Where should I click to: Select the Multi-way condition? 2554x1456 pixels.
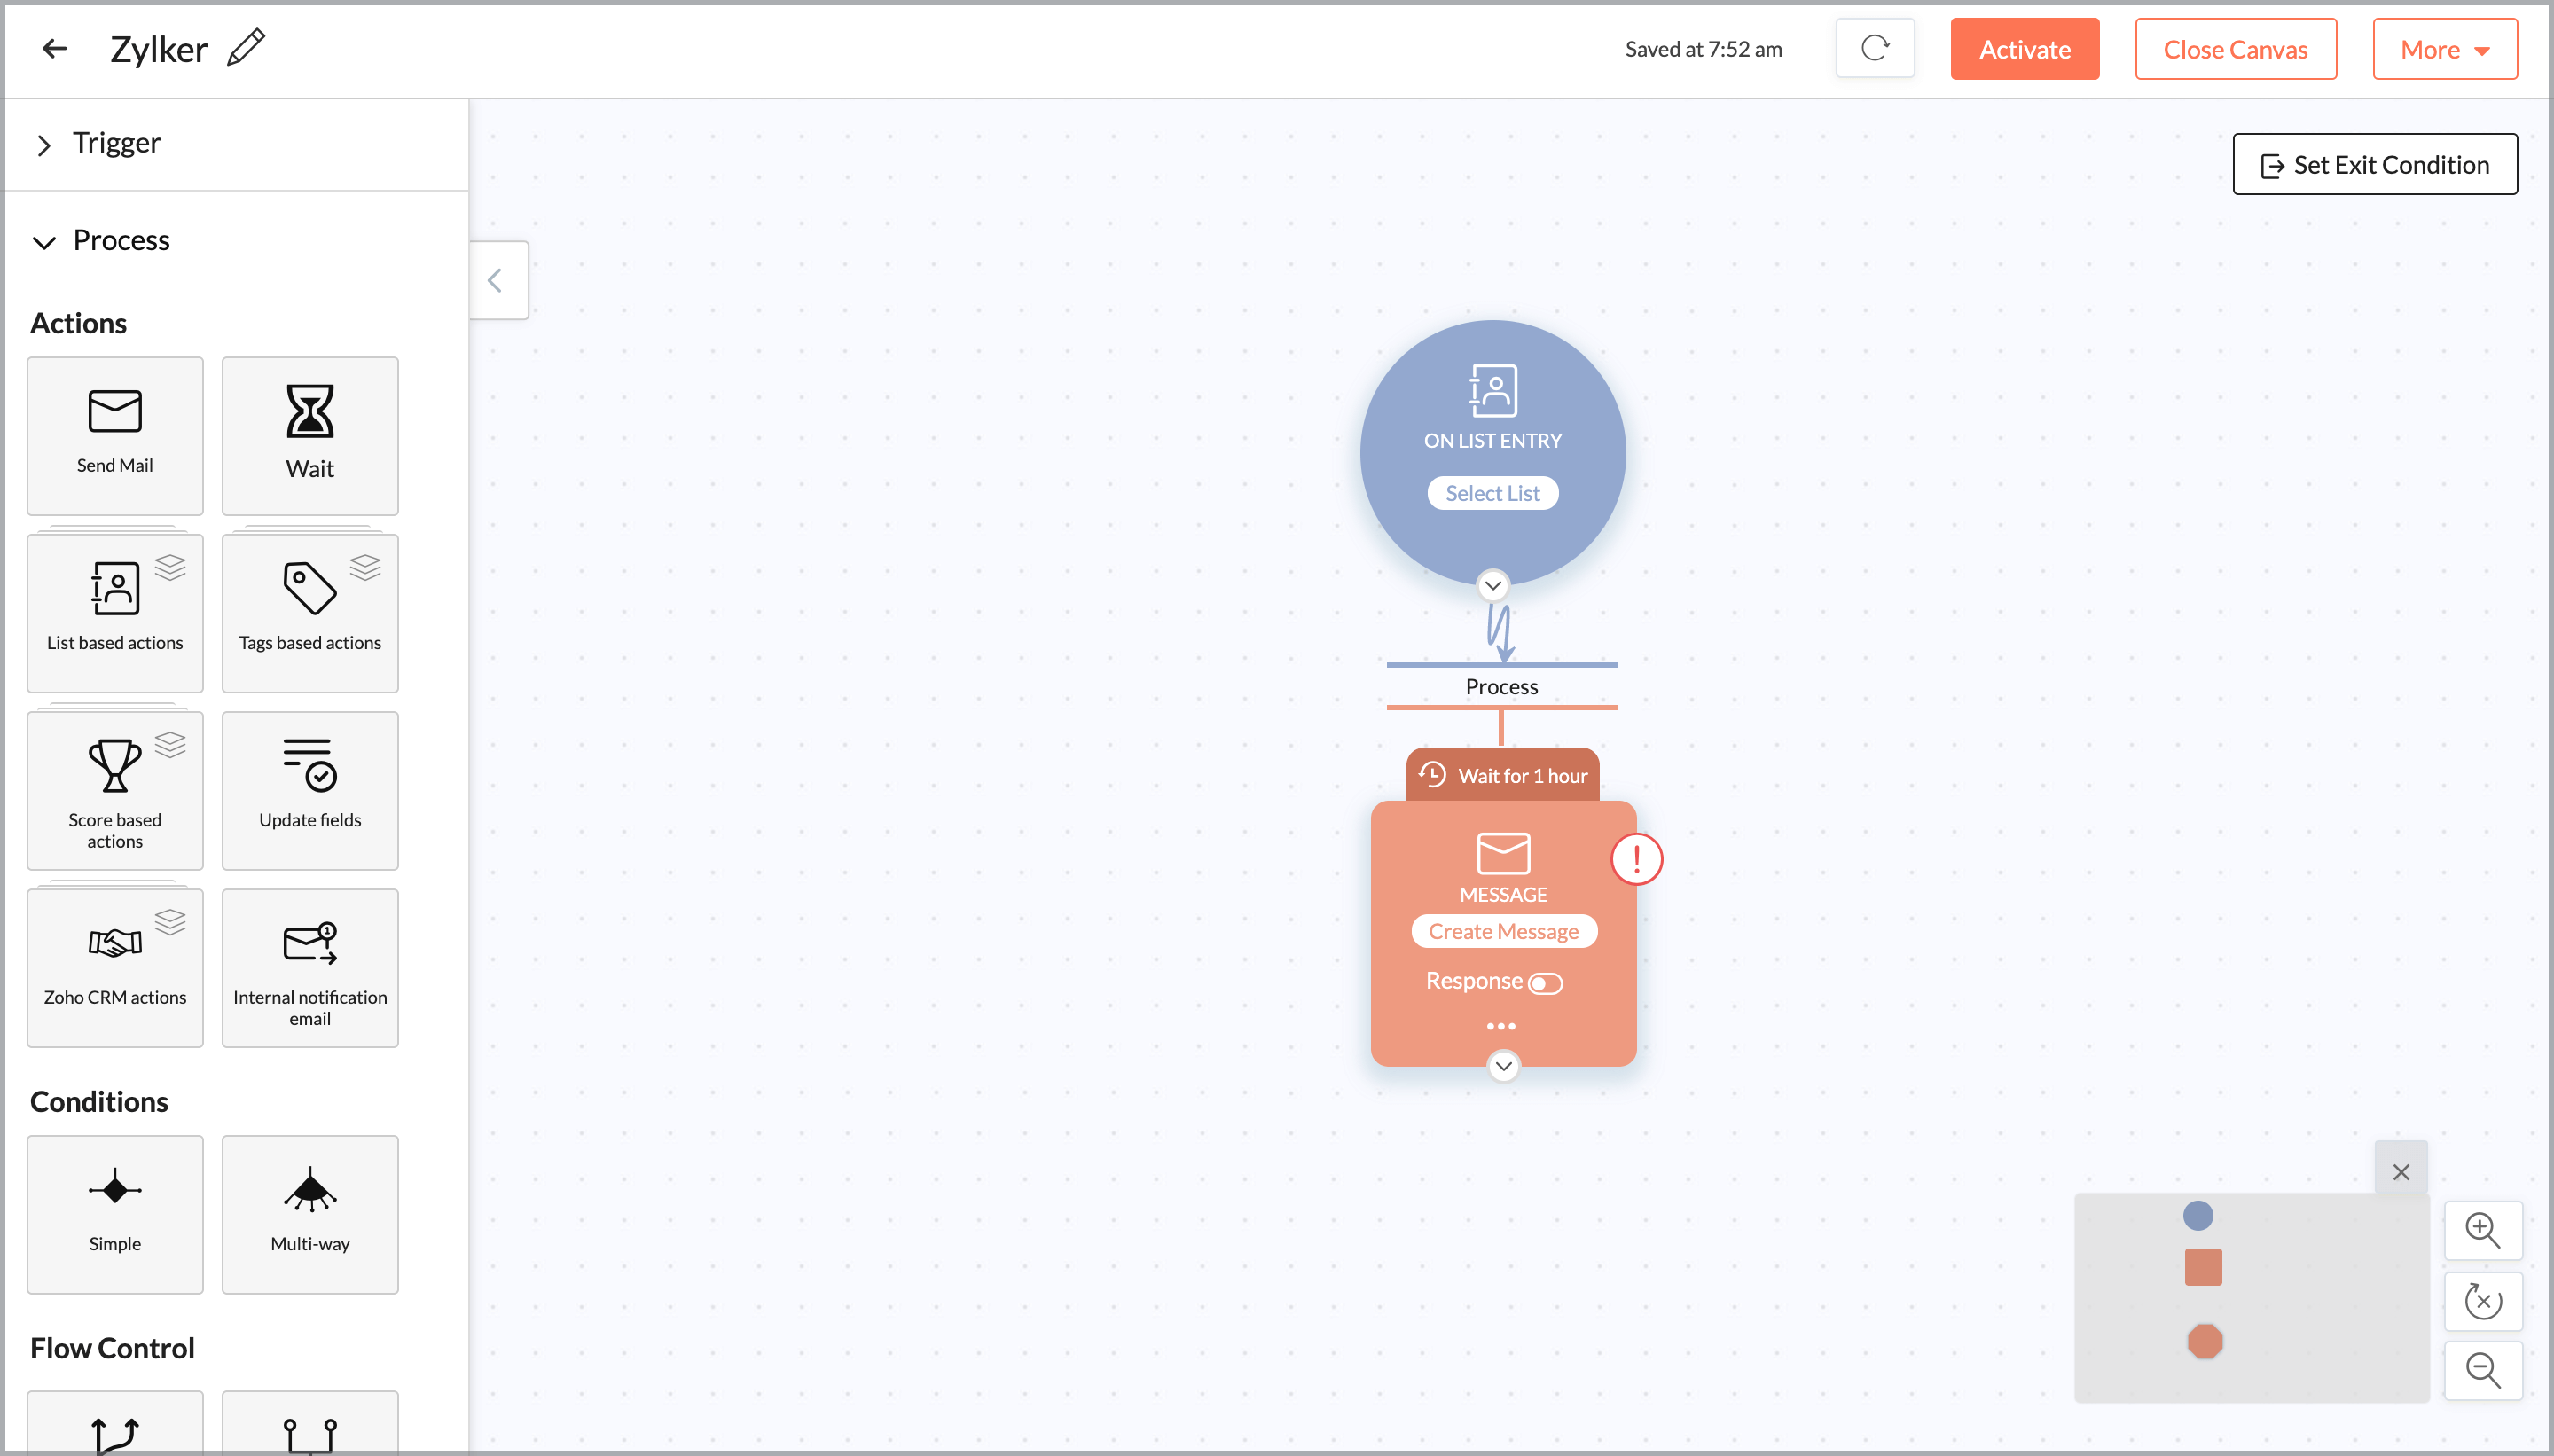[309, 1213]
